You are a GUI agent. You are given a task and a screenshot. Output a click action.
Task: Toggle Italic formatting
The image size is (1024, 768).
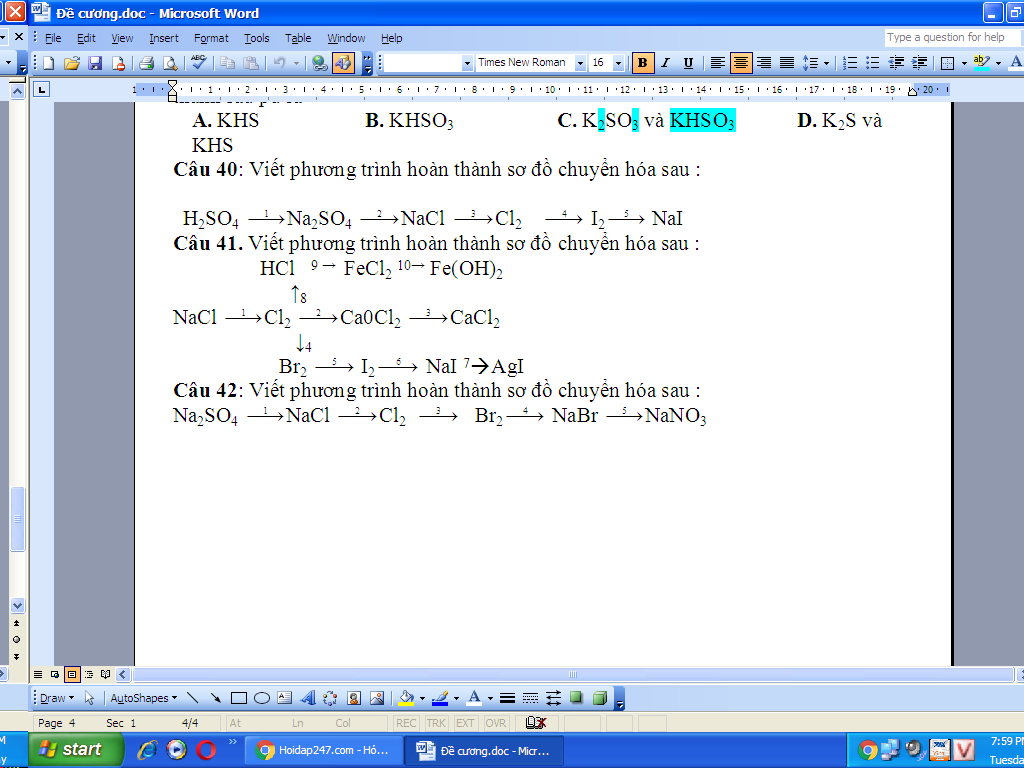coord(665,63)
